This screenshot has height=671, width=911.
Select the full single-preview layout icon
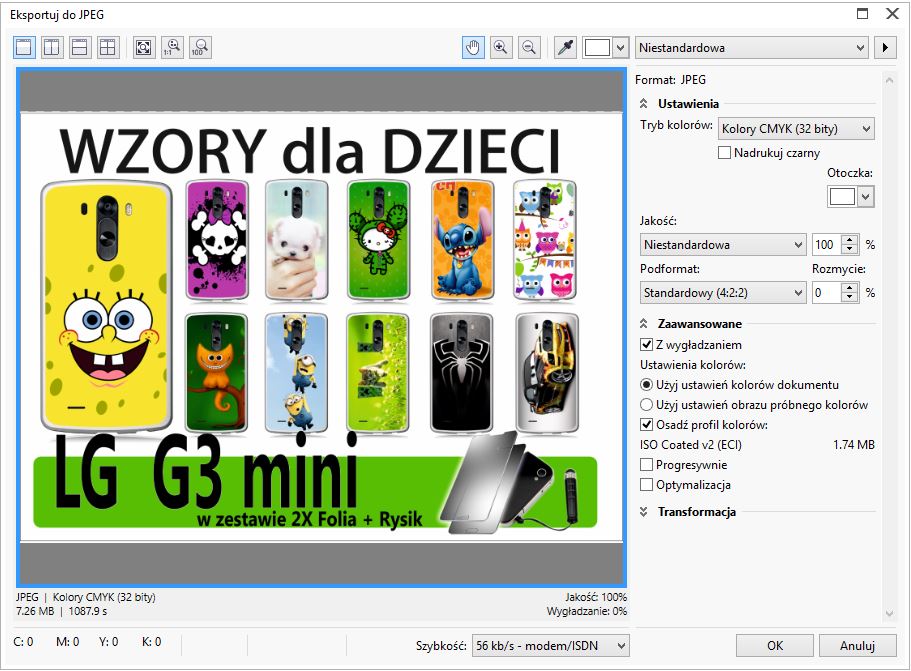pos(24,47)
